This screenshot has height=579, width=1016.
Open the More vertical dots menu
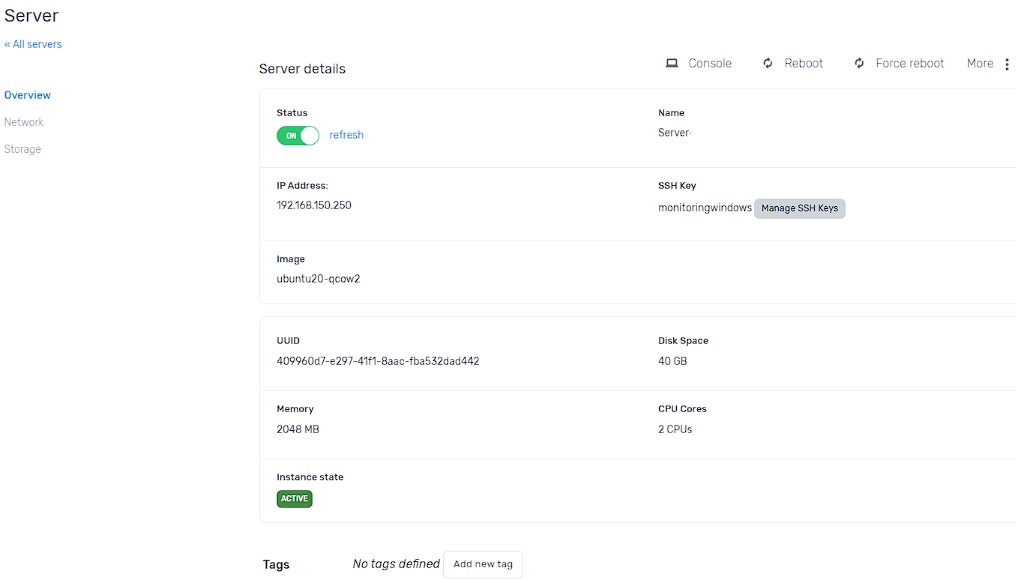(1007, 64)
